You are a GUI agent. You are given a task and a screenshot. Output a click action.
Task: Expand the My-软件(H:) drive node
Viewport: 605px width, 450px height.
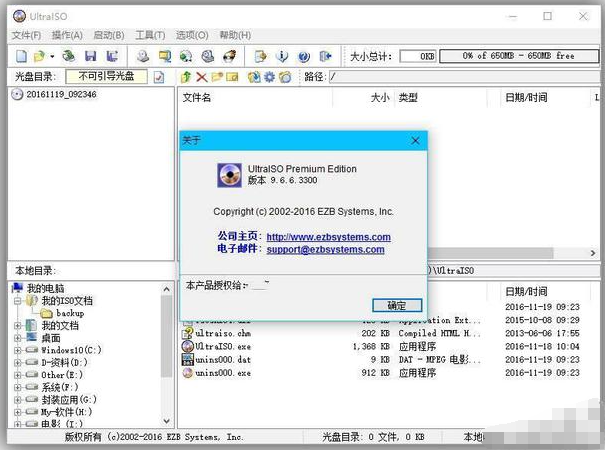[x=18, y=412]
